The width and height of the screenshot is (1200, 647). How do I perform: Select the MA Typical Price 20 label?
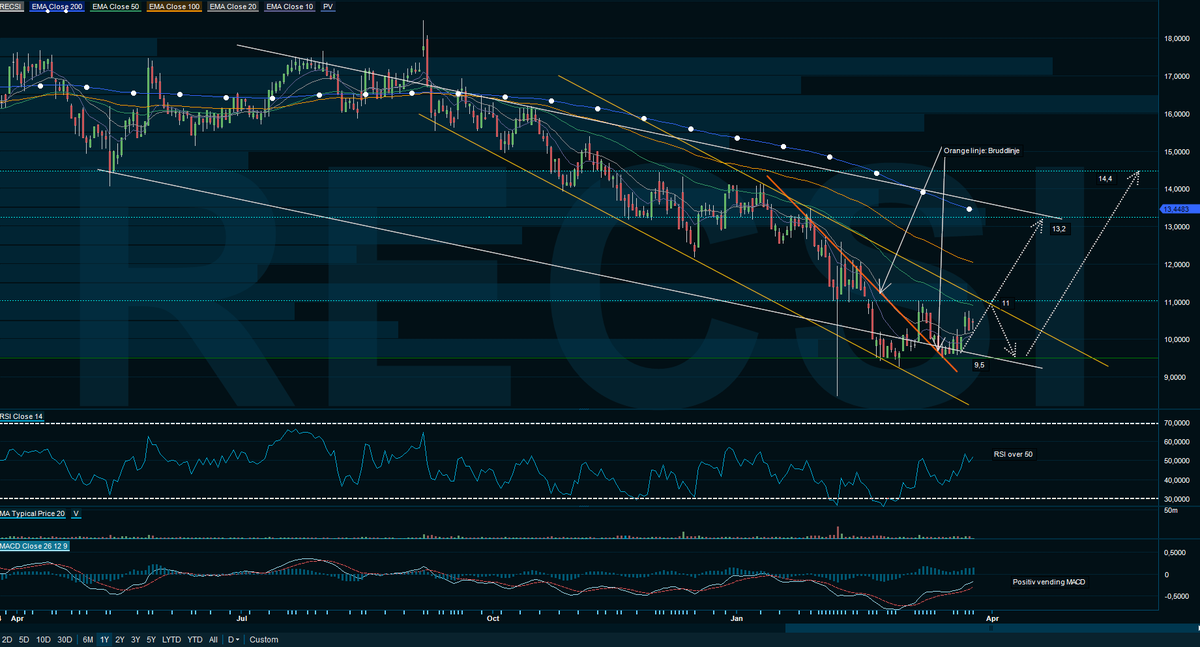(33, 513)
